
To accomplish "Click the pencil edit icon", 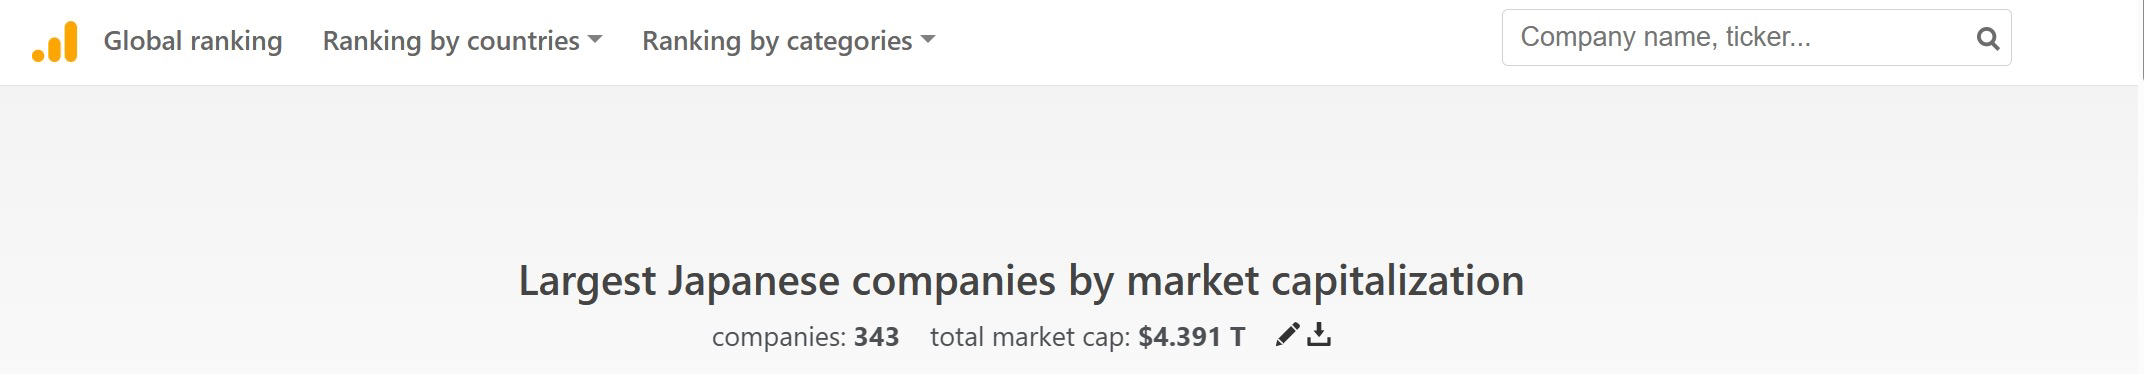I will coord(1287,335).
